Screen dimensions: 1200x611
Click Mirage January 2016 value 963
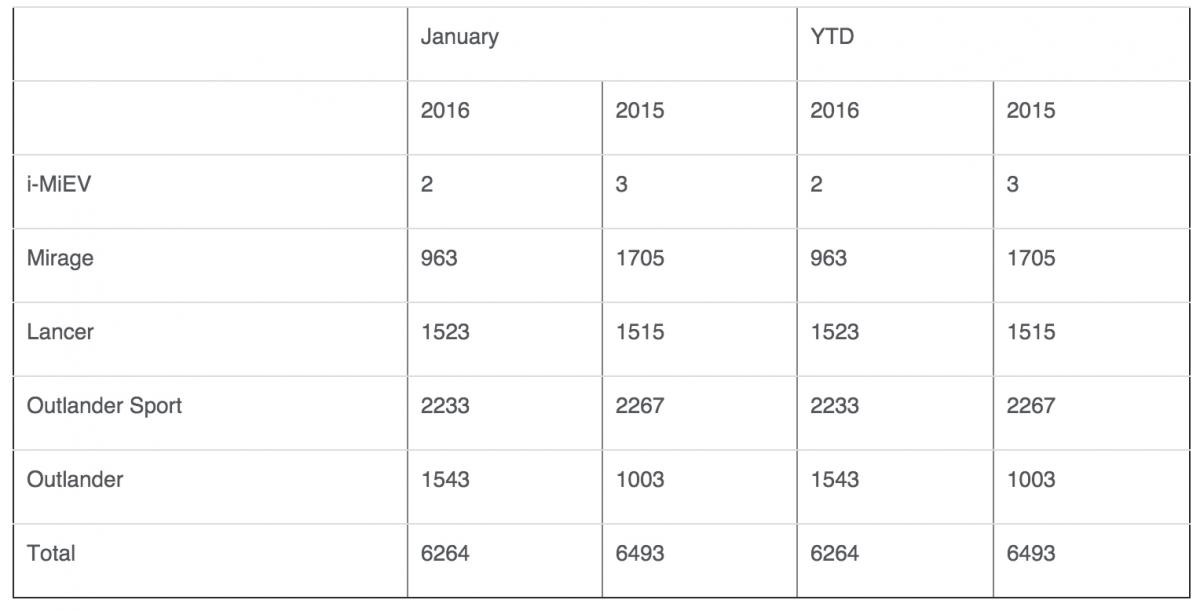pyautogui.click(x=439, y=258)
